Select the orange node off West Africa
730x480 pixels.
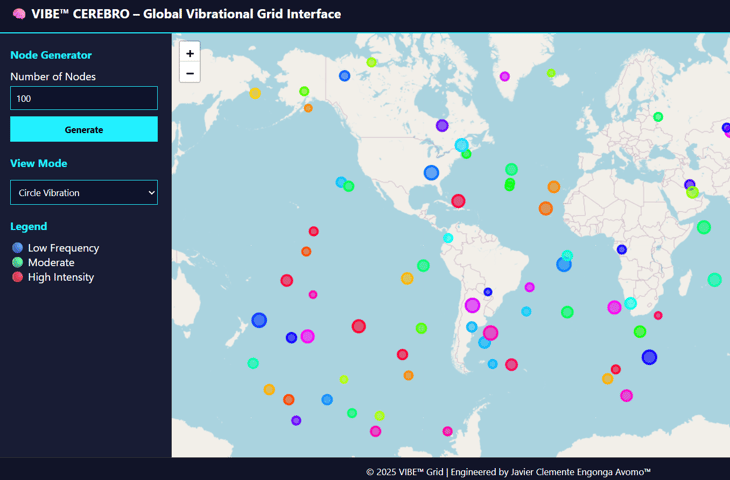(546, 208)
